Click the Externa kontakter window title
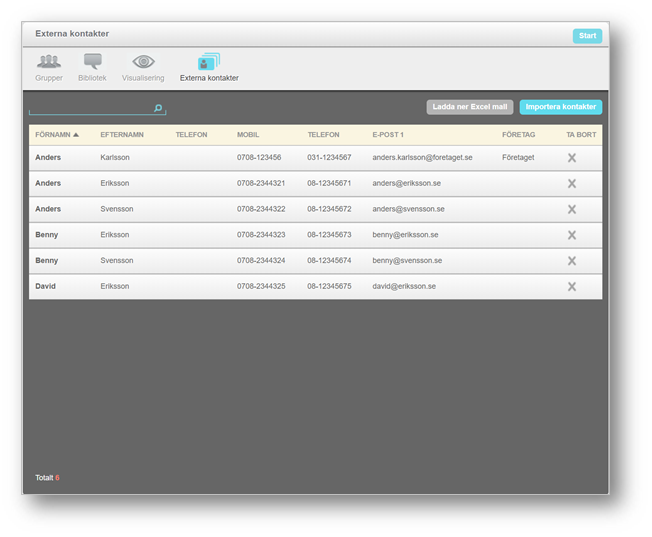Screen dimensions: 652x537 (x=72, y=34)
